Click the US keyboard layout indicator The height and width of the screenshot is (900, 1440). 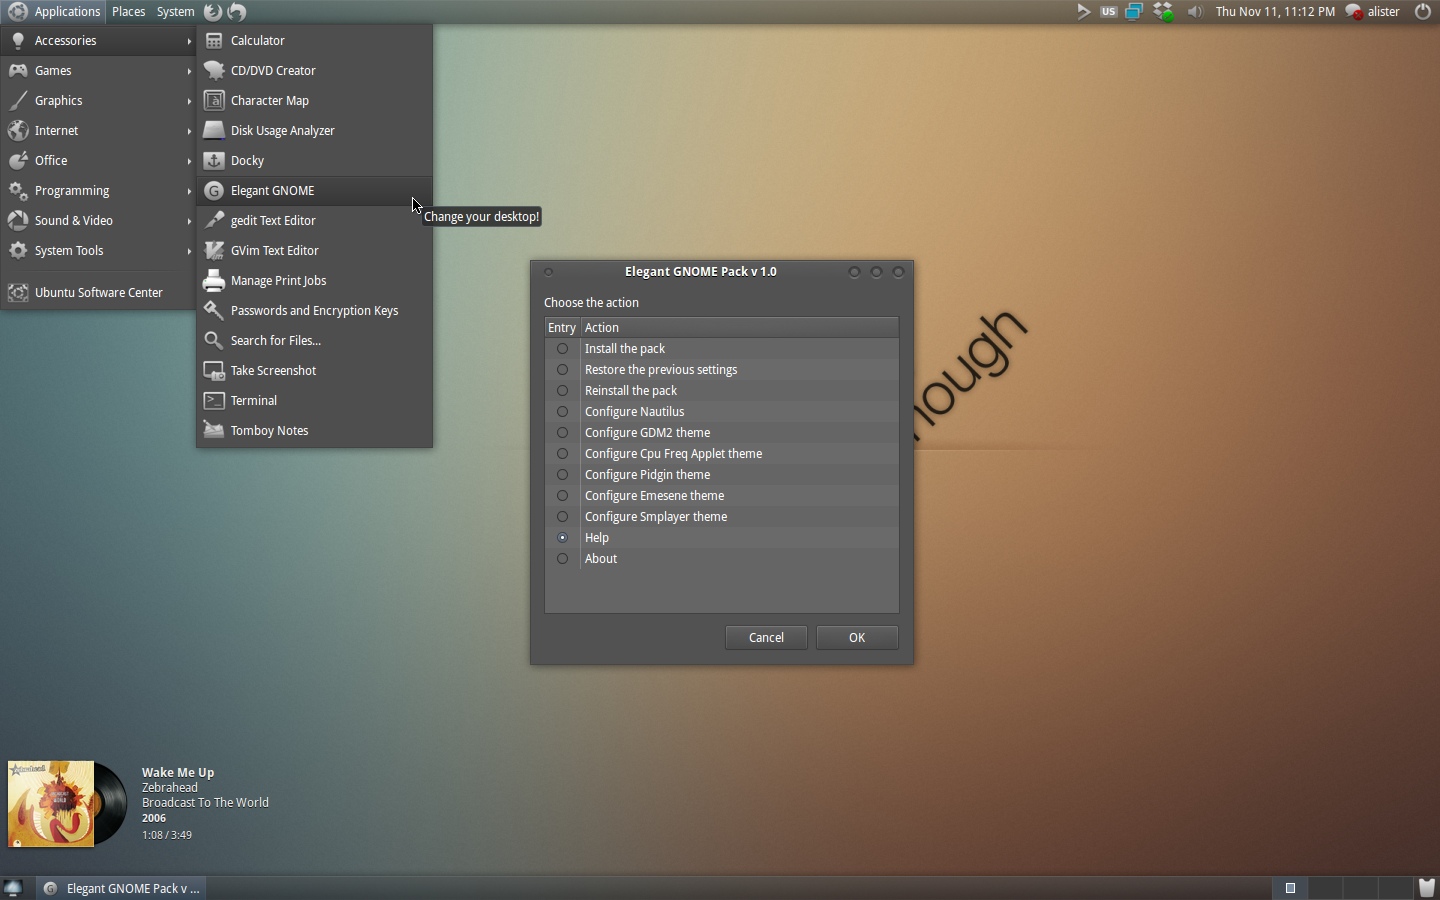[1108, 12]
